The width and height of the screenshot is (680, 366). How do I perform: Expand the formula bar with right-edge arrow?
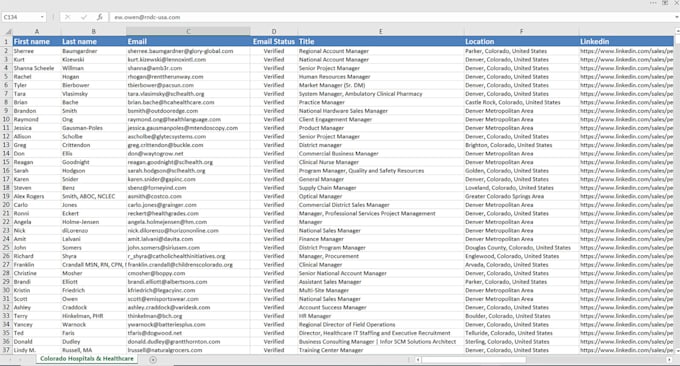(677, 17)
